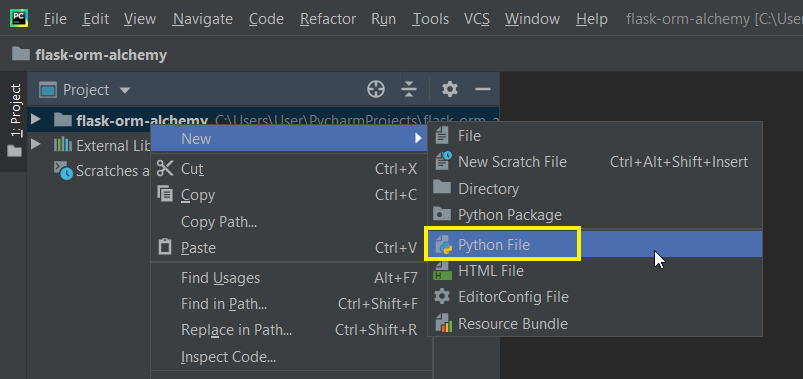Open the Project view dropdown arrow
This screenshot has height=379, width=803.
[x=124, y=91]
